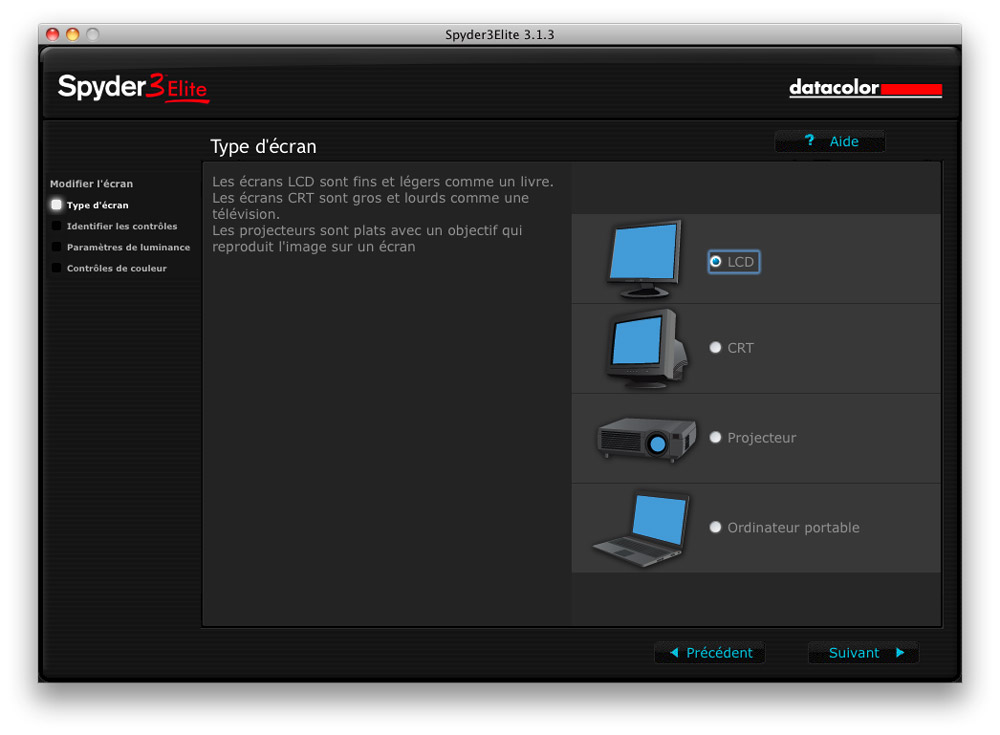Click the datacolor logo
This screenshot has width=1000, height=735.
(865, 87)
